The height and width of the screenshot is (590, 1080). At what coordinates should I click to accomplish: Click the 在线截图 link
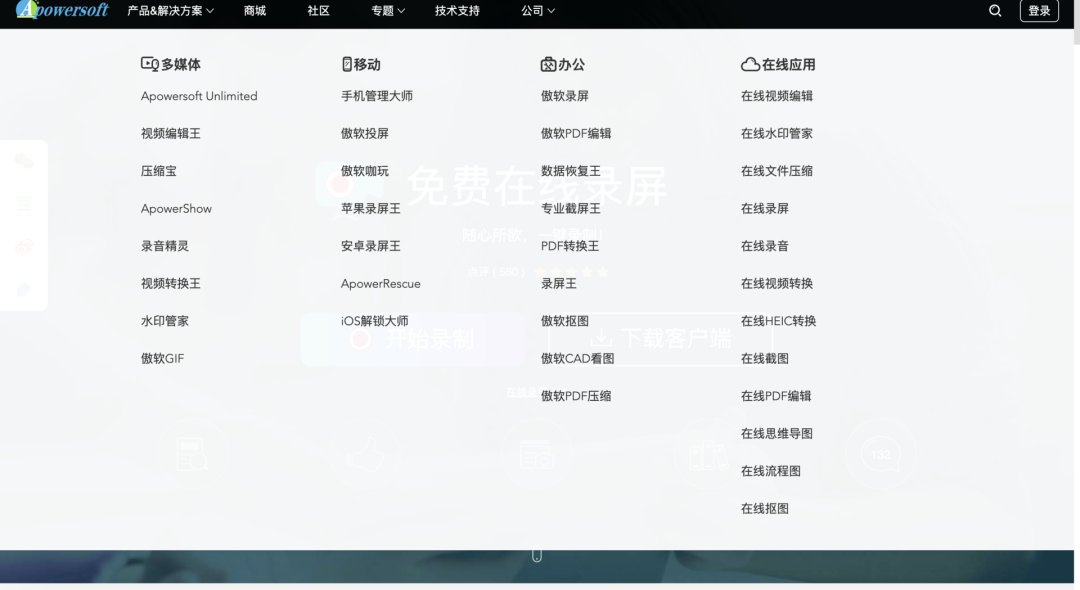(765, 358)
